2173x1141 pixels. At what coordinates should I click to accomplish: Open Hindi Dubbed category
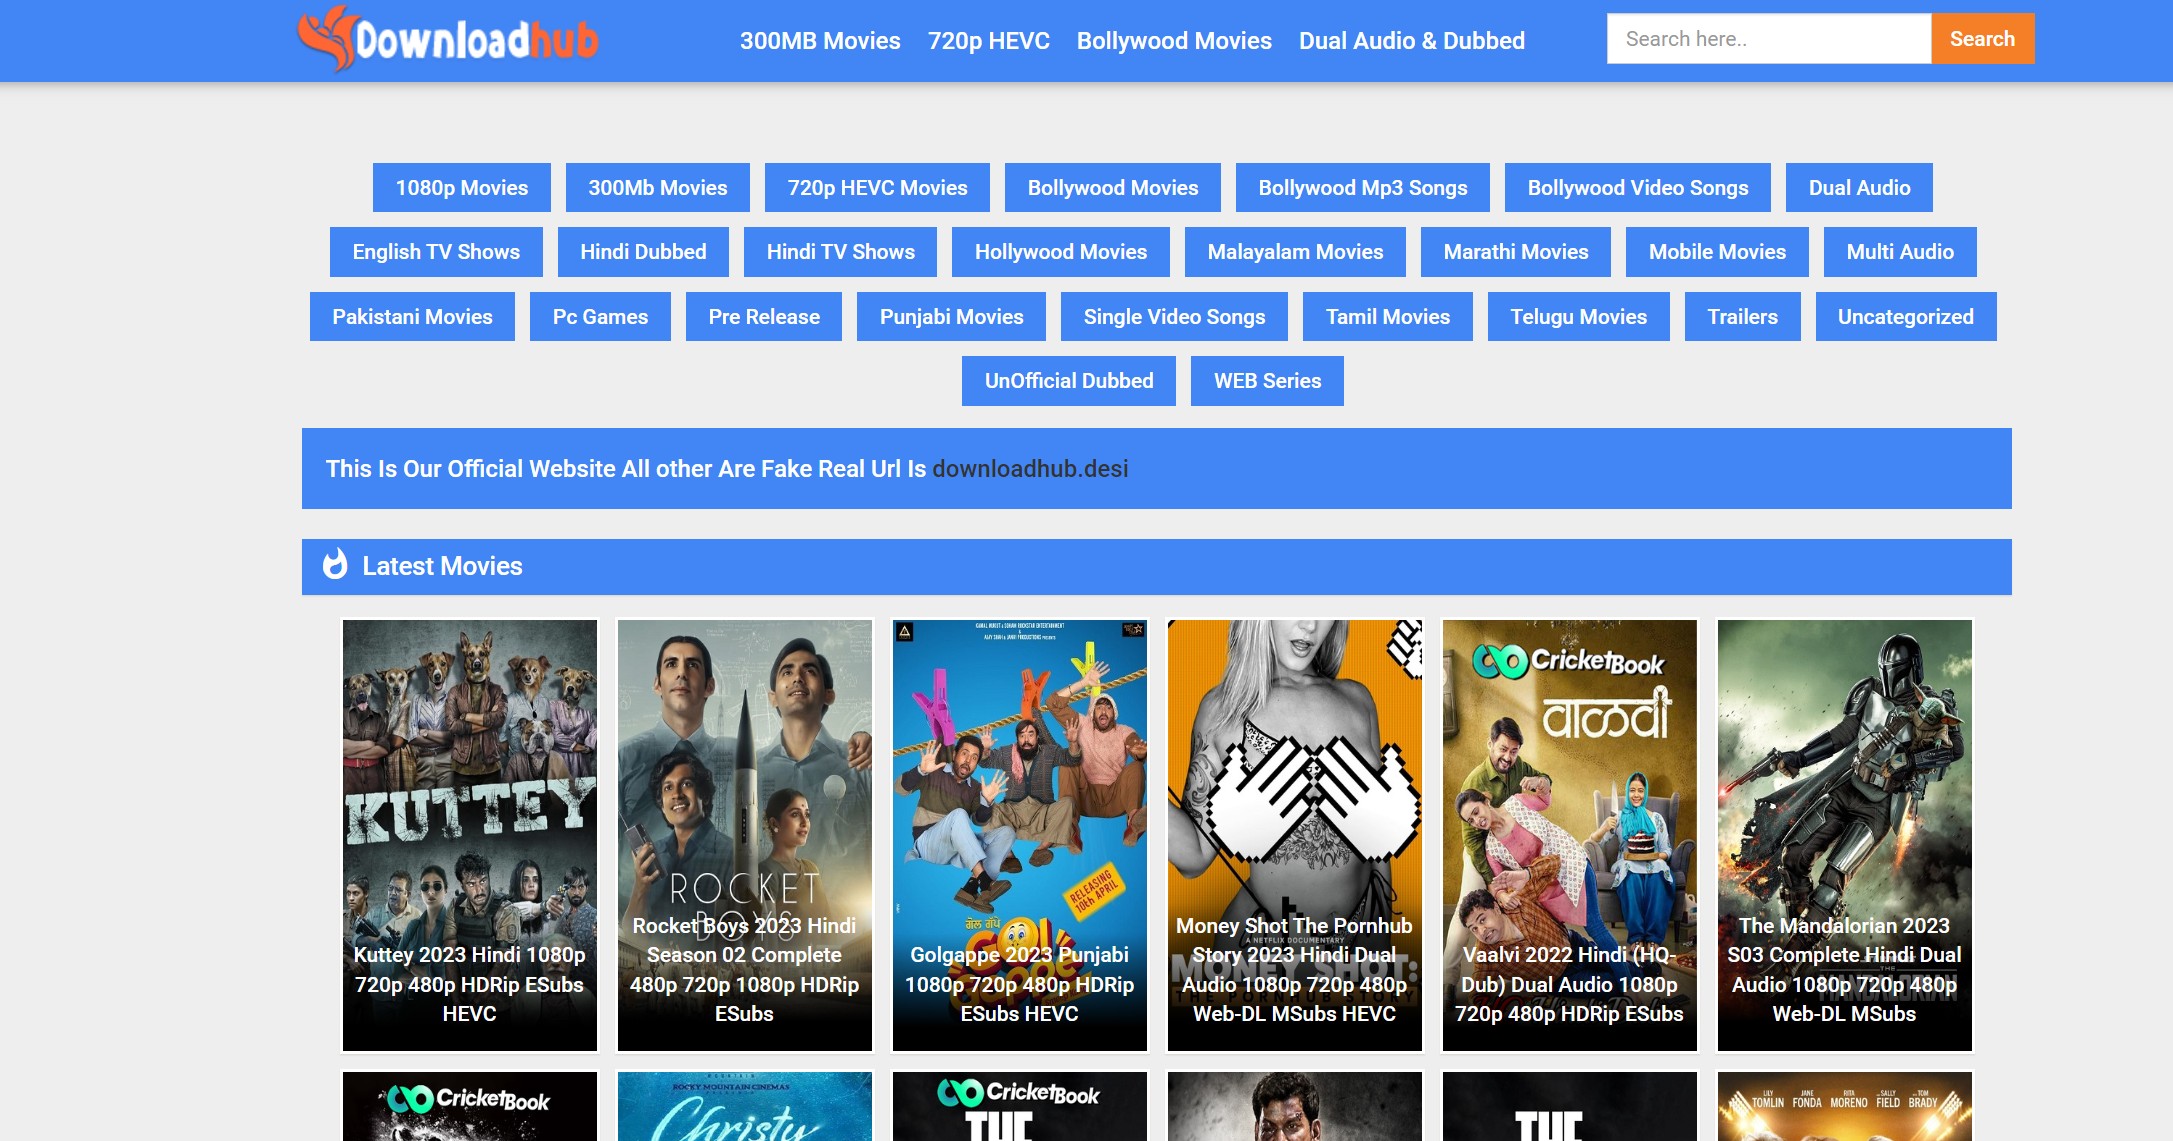pos(643,252)
